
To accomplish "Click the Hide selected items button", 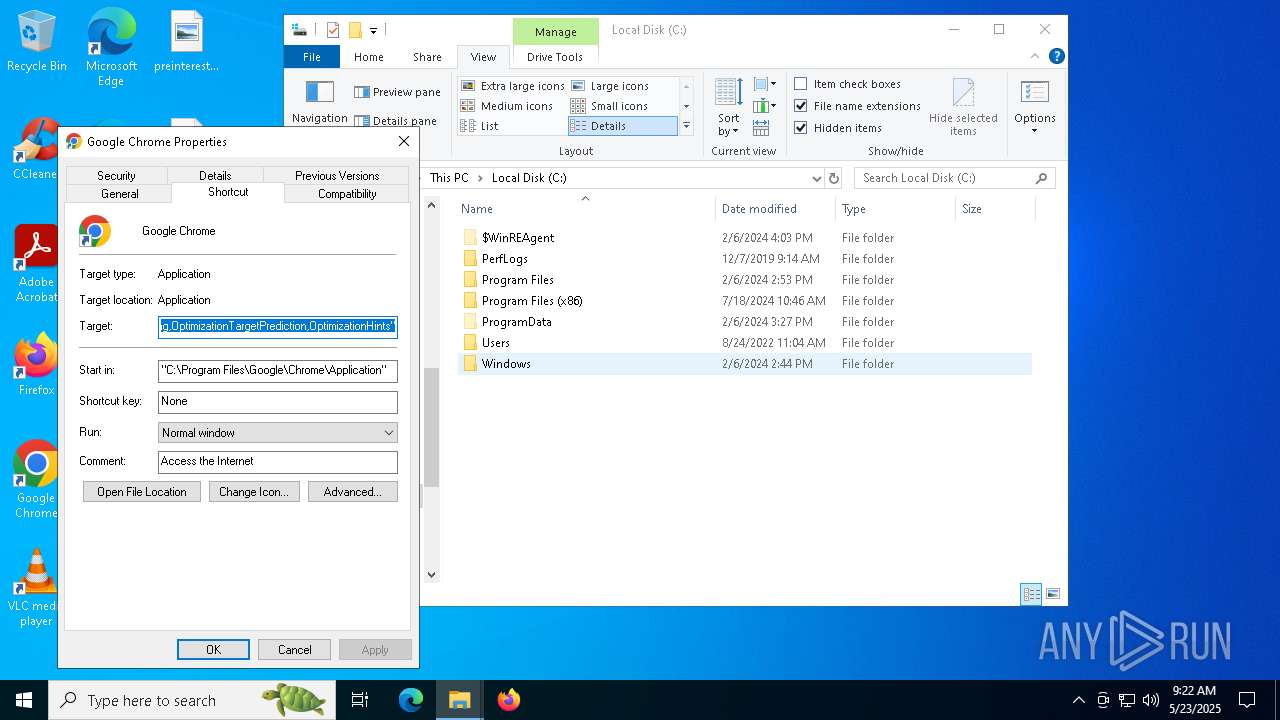I will (963, 107).
